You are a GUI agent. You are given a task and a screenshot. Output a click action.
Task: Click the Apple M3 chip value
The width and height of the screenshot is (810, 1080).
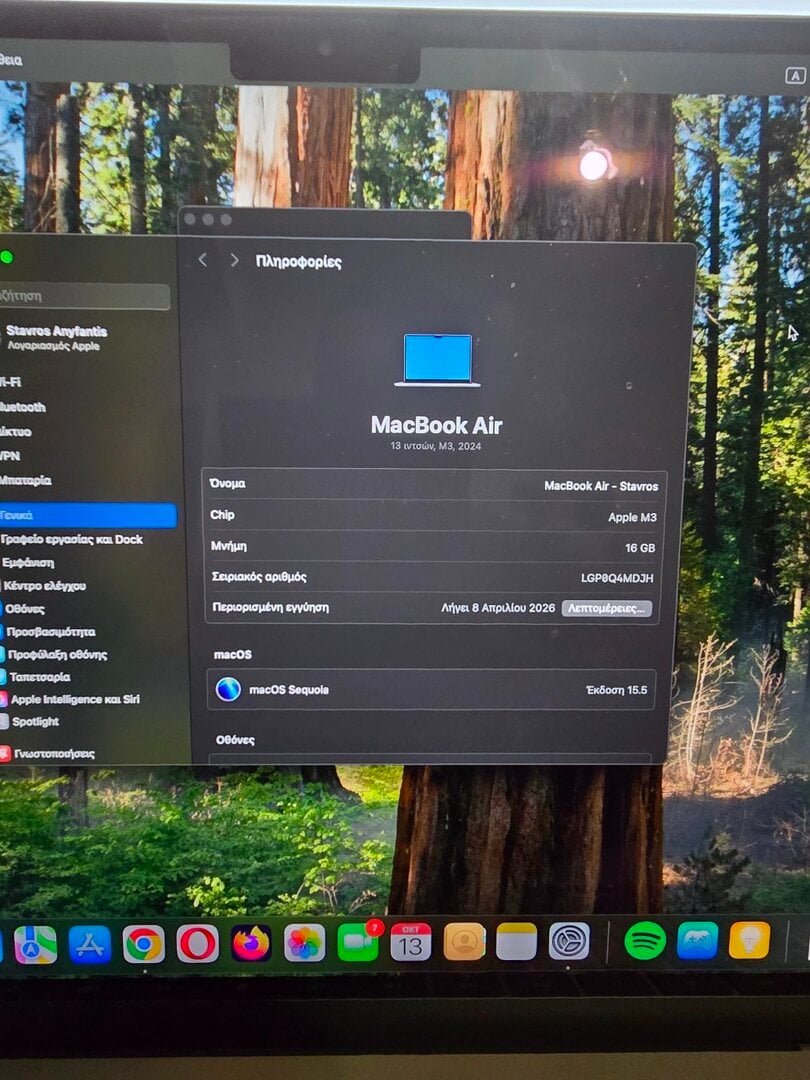(632, 517)
